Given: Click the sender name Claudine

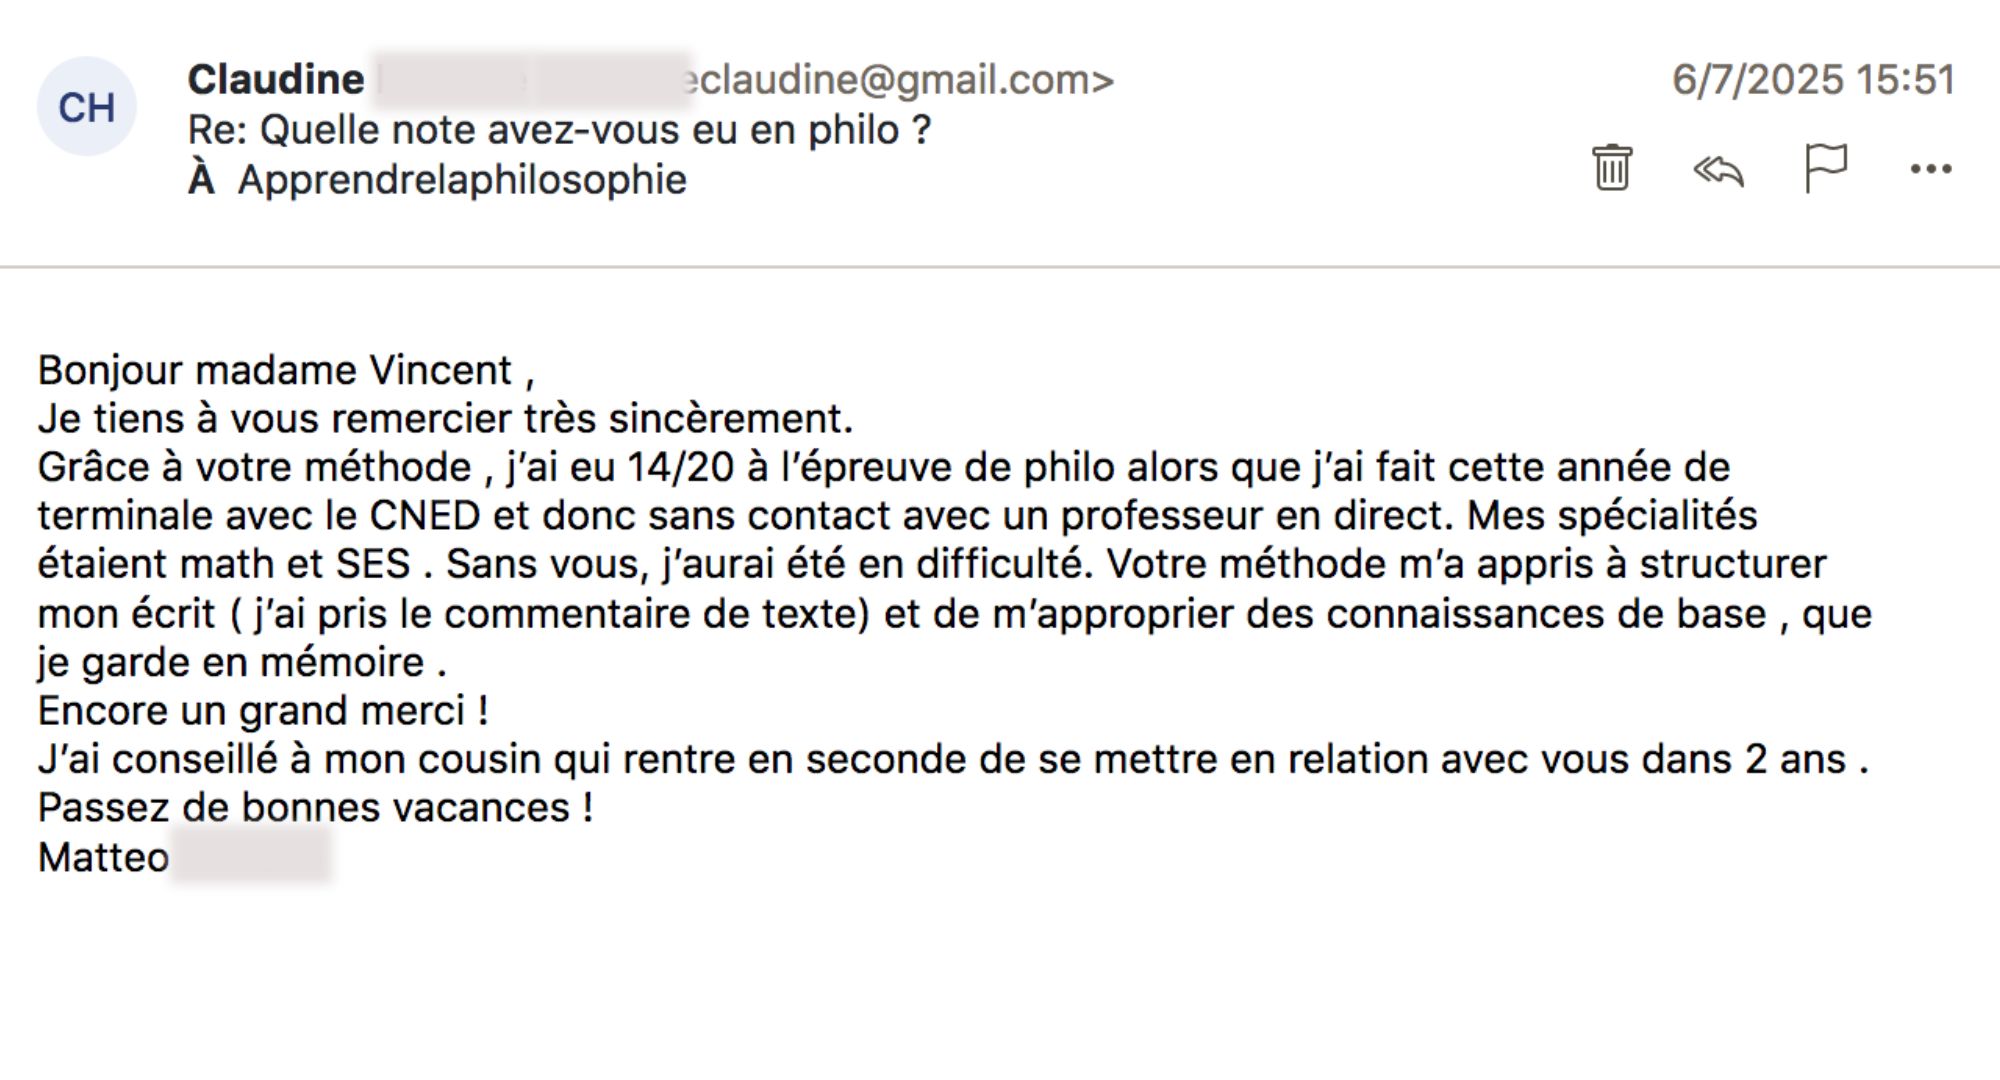Looking at the screenshot, I should tap(276, 80).
